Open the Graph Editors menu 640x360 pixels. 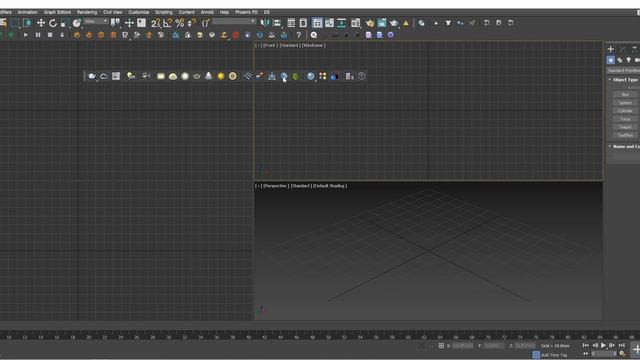tap(57, 12)
